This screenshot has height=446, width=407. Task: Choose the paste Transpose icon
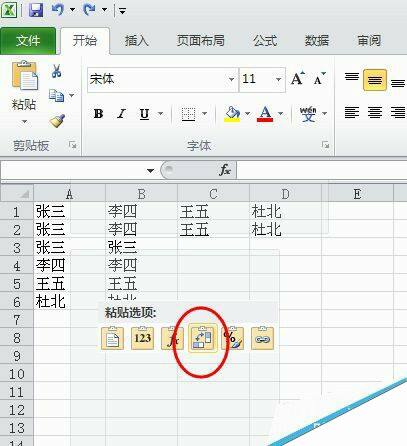pos(202,338)
